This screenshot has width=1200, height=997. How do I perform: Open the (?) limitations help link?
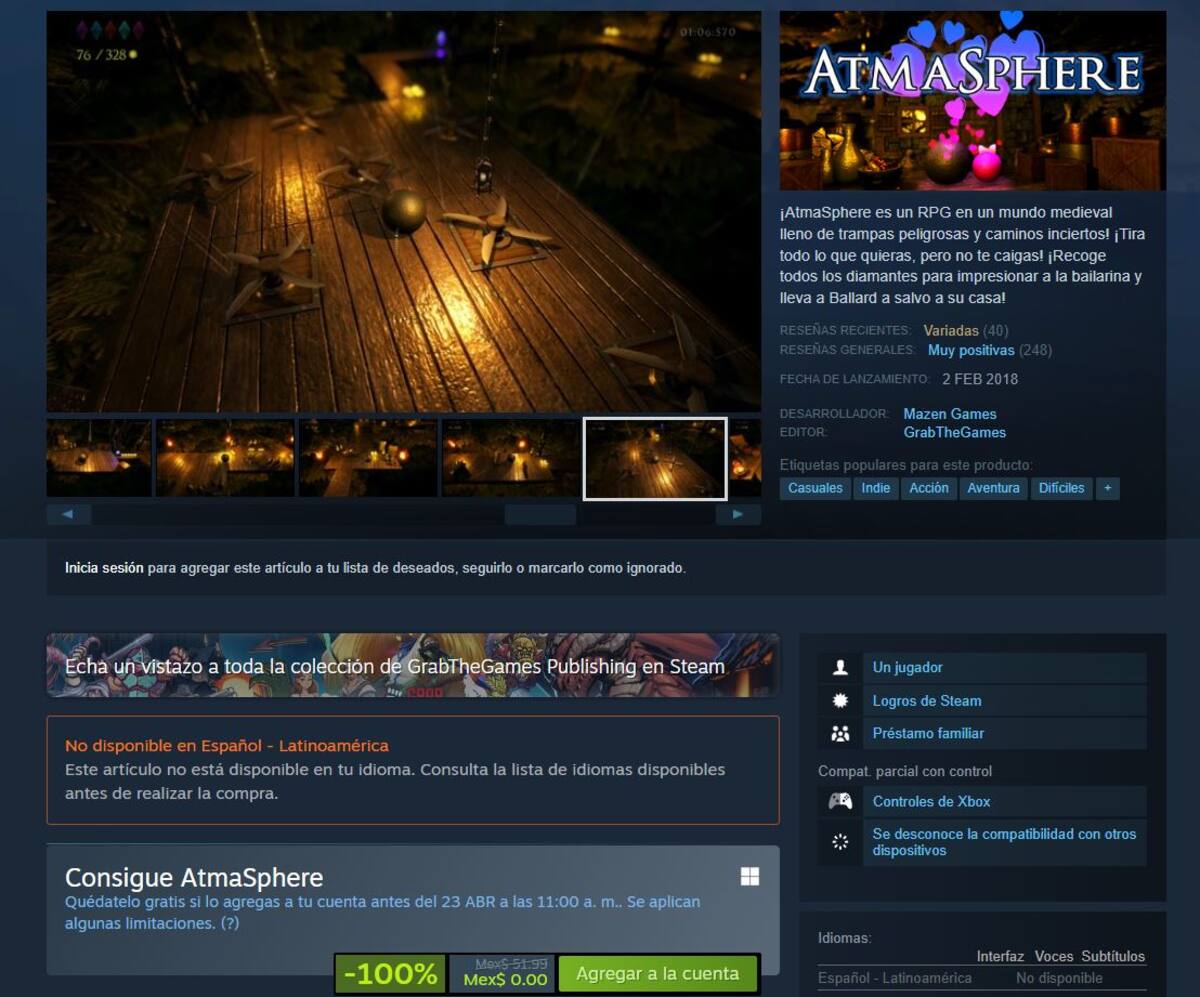pos(230,924)
